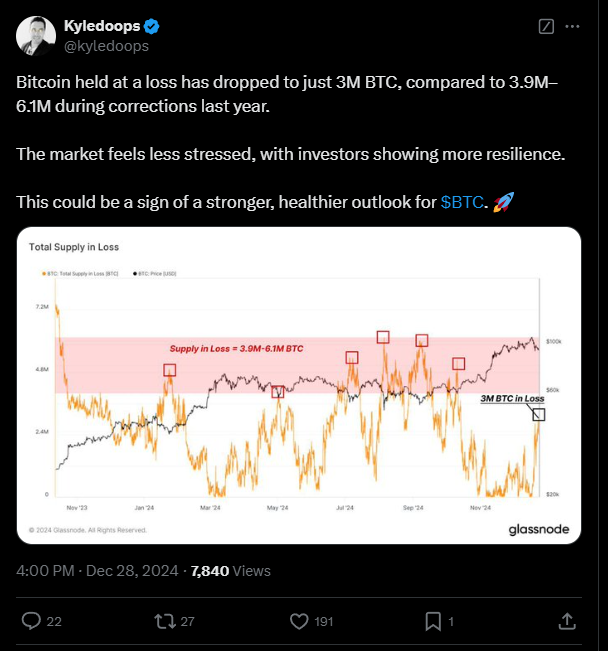Open the 4:00 PM Dec 28, 2024 timestamp

(97, 571)
